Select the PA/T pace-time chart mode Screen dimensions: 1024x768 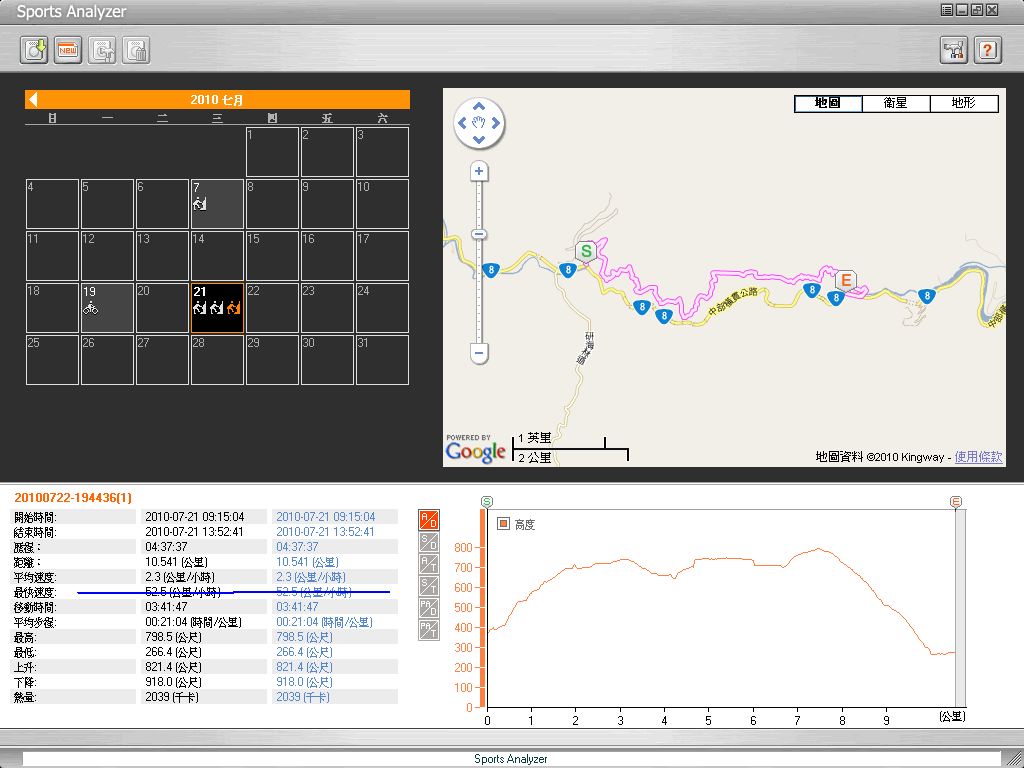pyautogui.click(x=428, y=630)
